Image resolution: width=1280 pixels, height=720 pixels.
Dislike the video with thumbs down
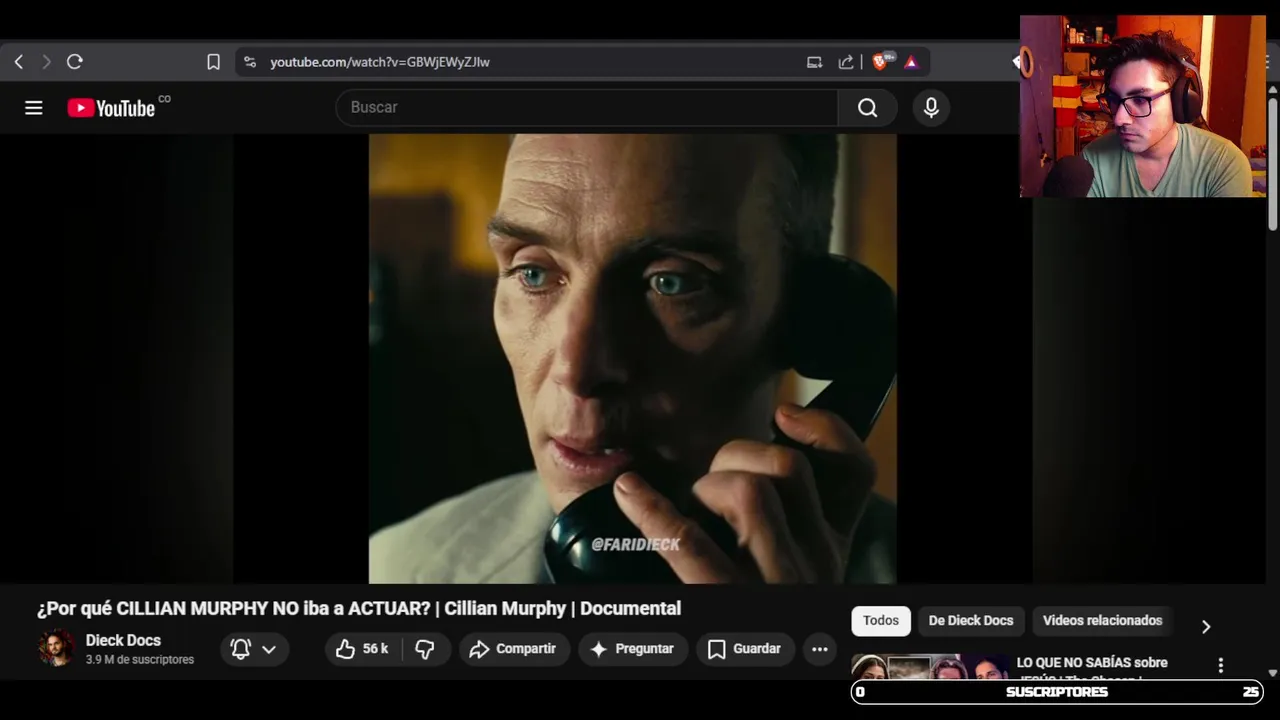click(x=425, y=649)
